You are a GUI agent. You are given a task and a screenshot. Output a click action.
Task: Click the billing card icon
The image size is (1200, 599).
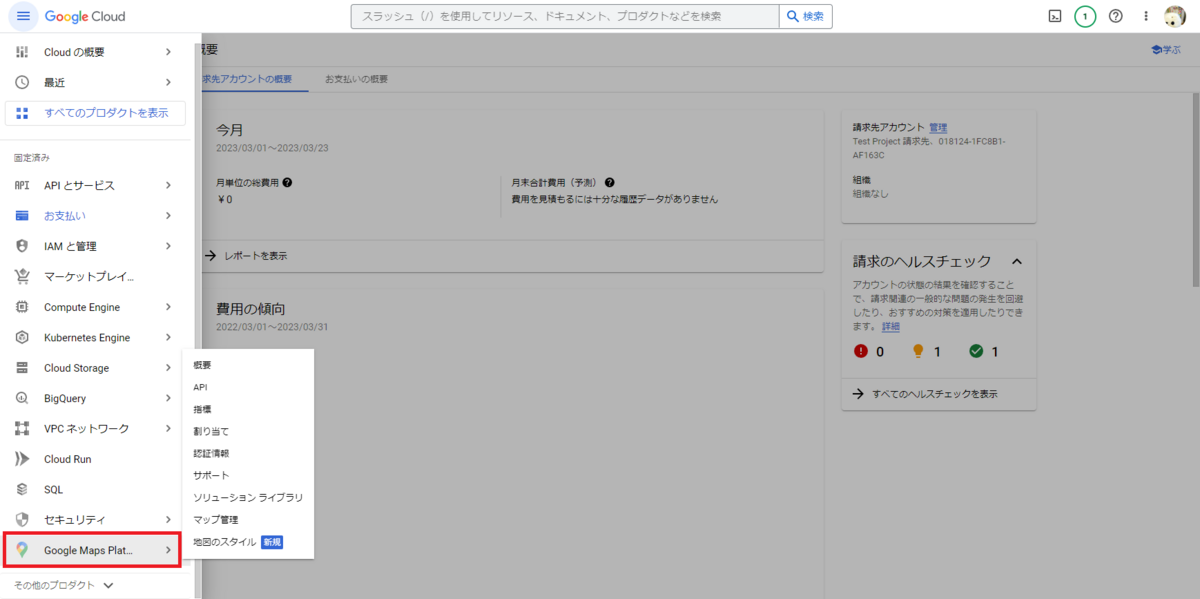[22, 215]
